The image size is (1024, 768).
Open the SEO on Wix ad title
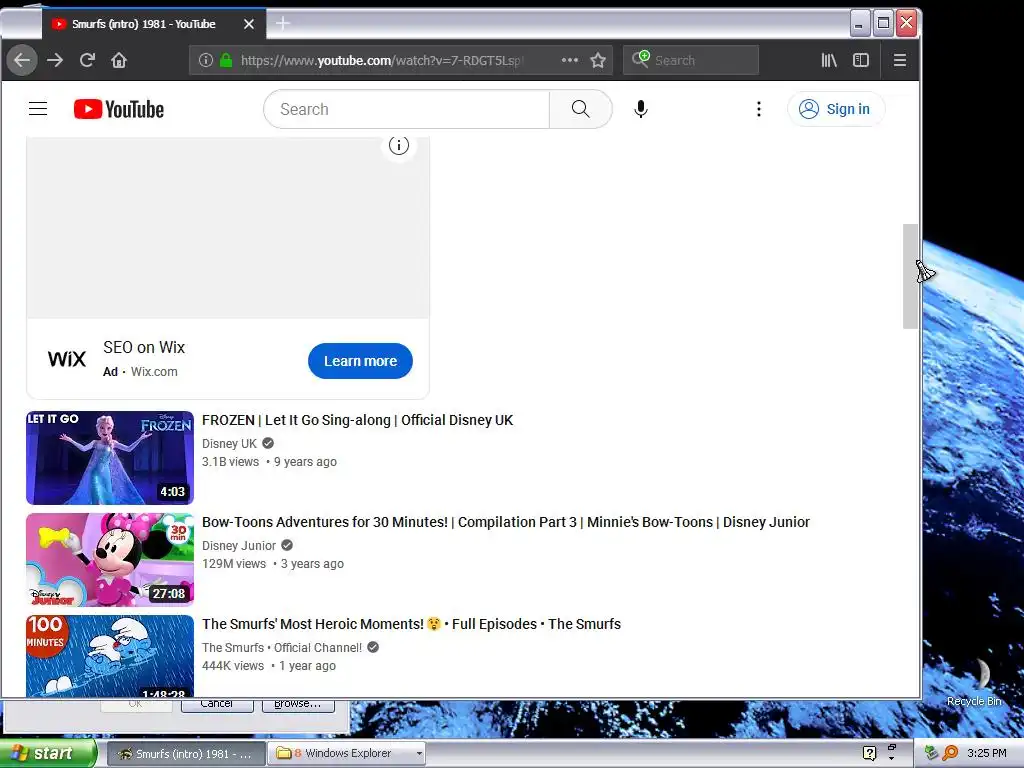tap(144, 347)
